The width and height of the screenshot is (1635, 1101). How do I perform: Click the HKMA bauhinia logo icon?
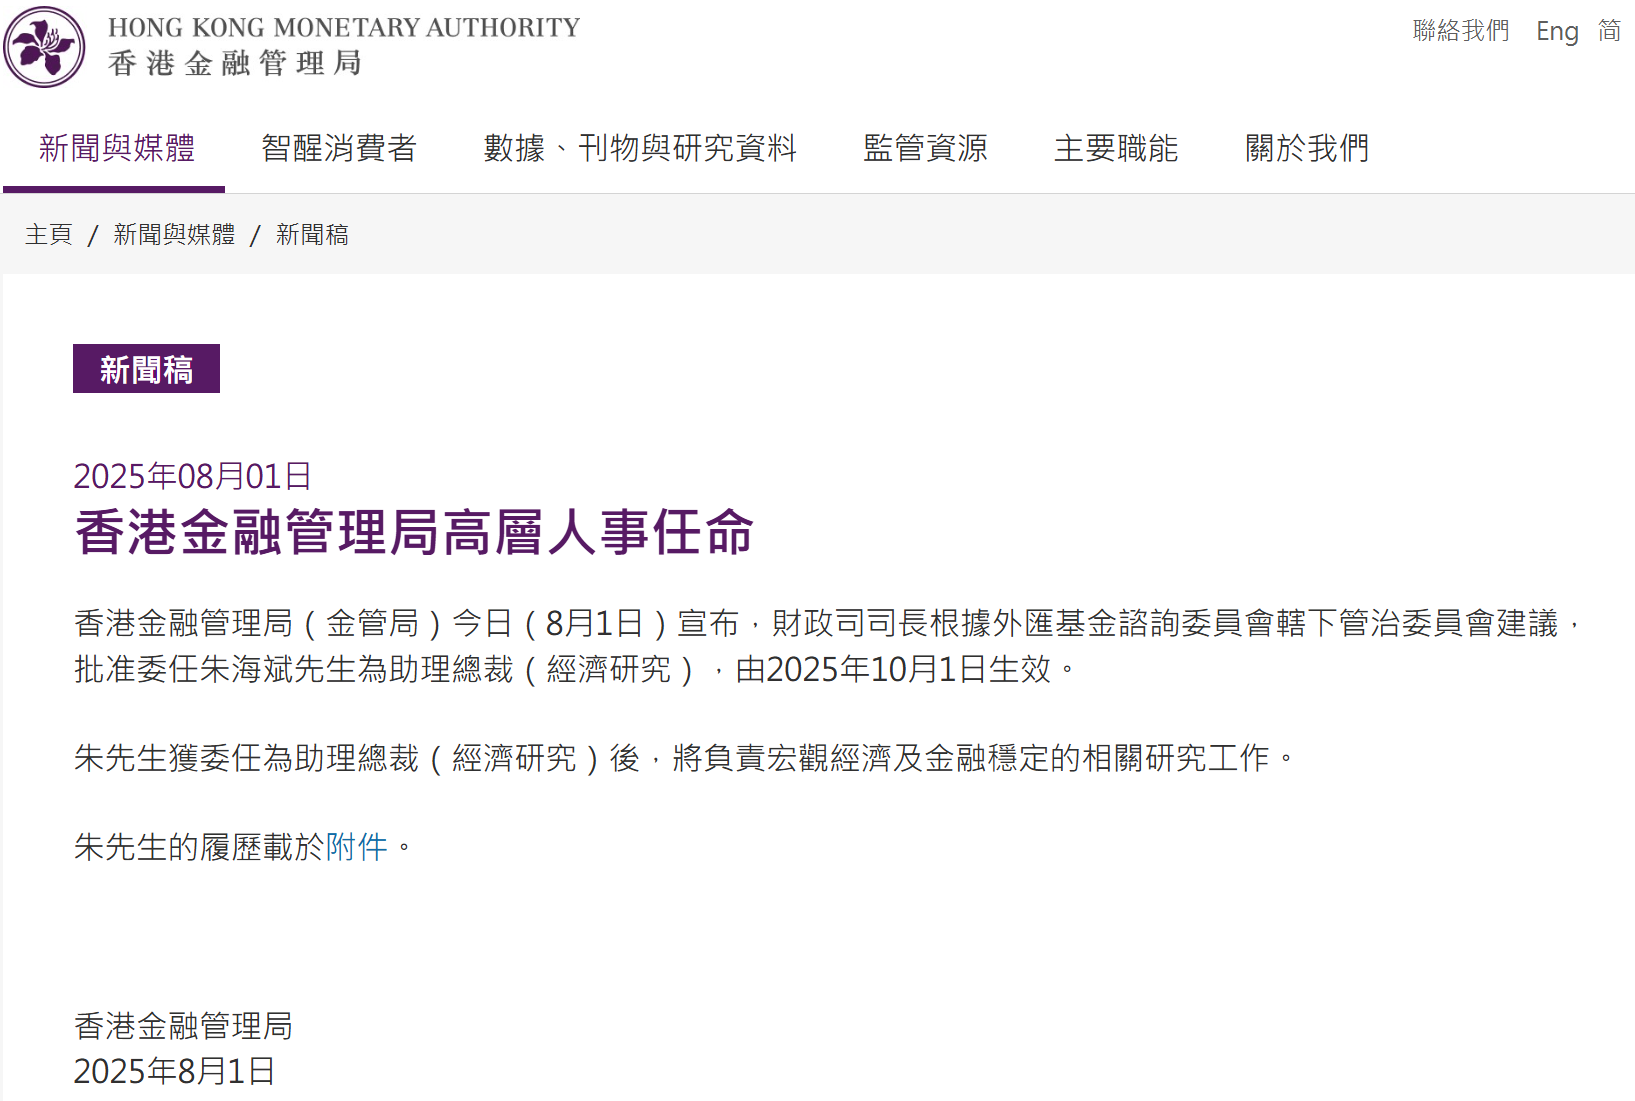(x=44, y=46)
